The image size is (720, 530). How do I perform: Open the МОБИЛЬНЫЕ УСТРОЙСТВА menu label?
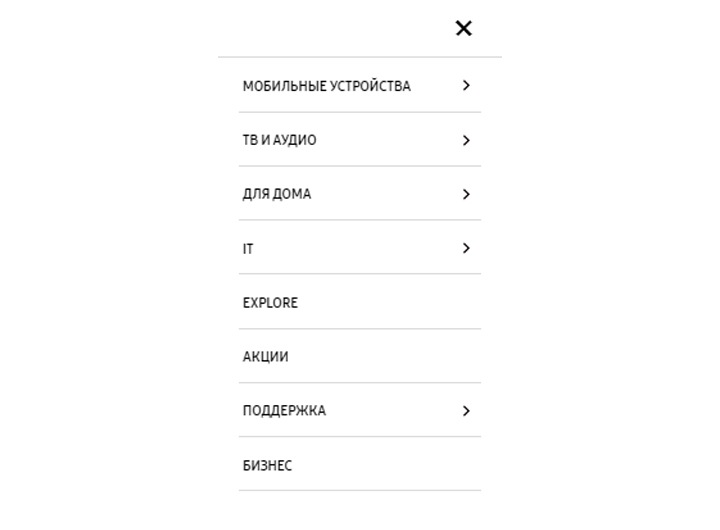tap(326, 86)
